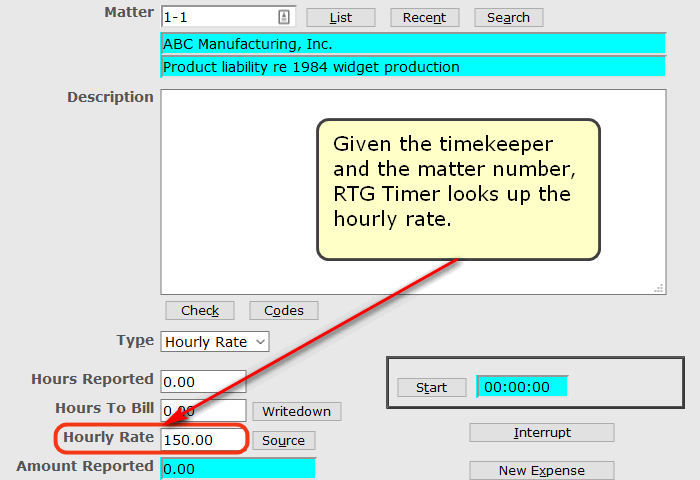Image resolution: width=700 pixels, height=480 pixels.
Task: Open the Matter List button
Action: 341,17
